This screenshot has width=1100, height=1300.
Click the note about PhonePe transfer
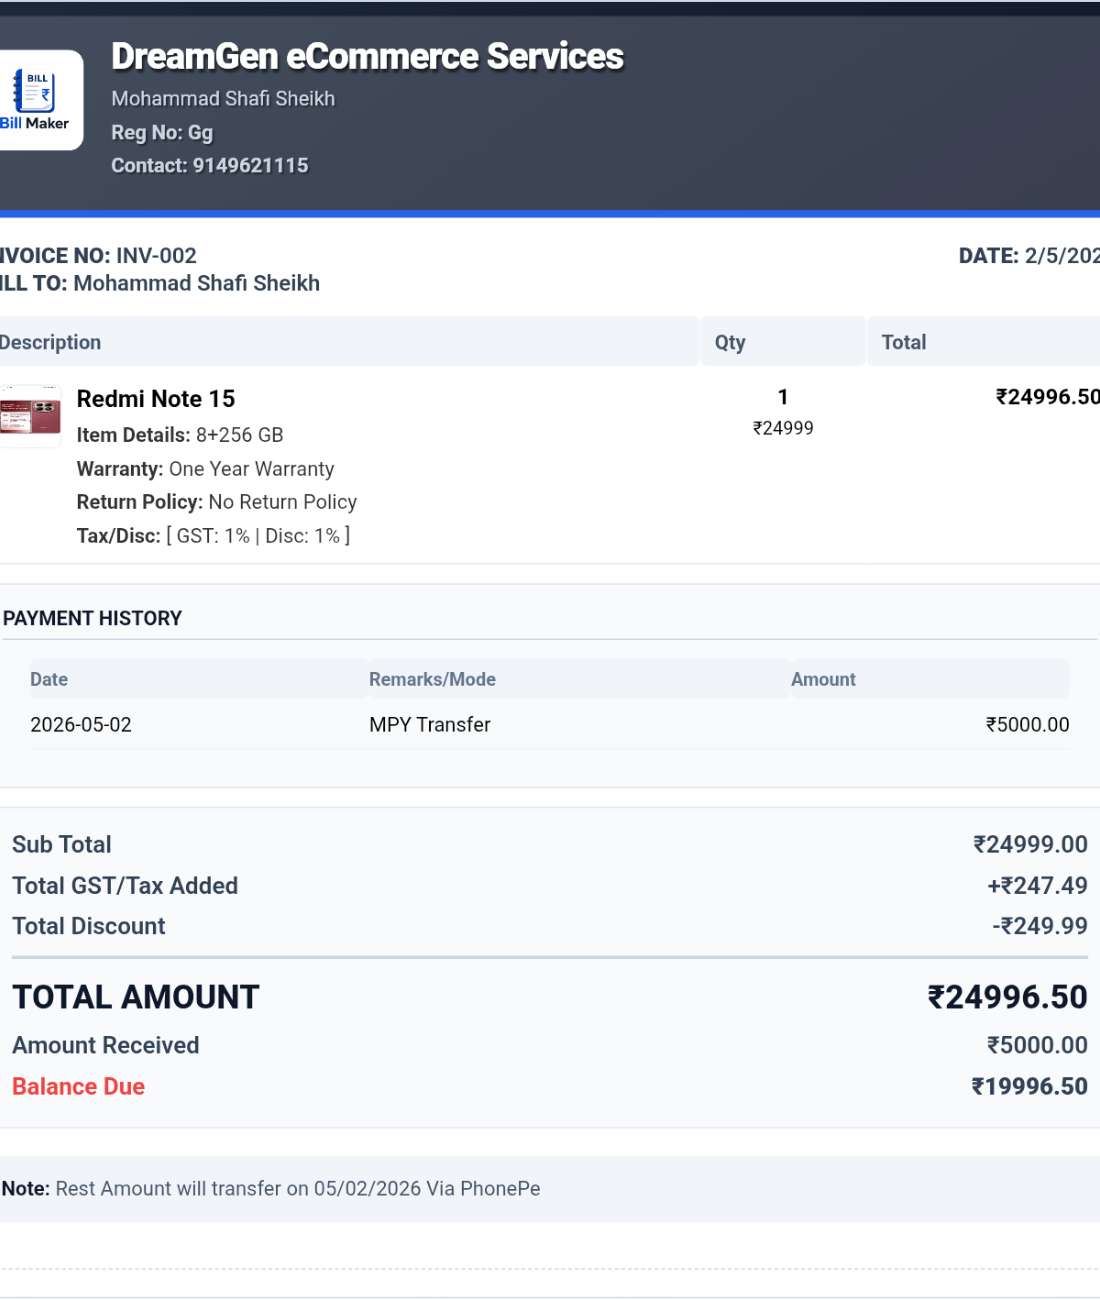coord(271,1189)
